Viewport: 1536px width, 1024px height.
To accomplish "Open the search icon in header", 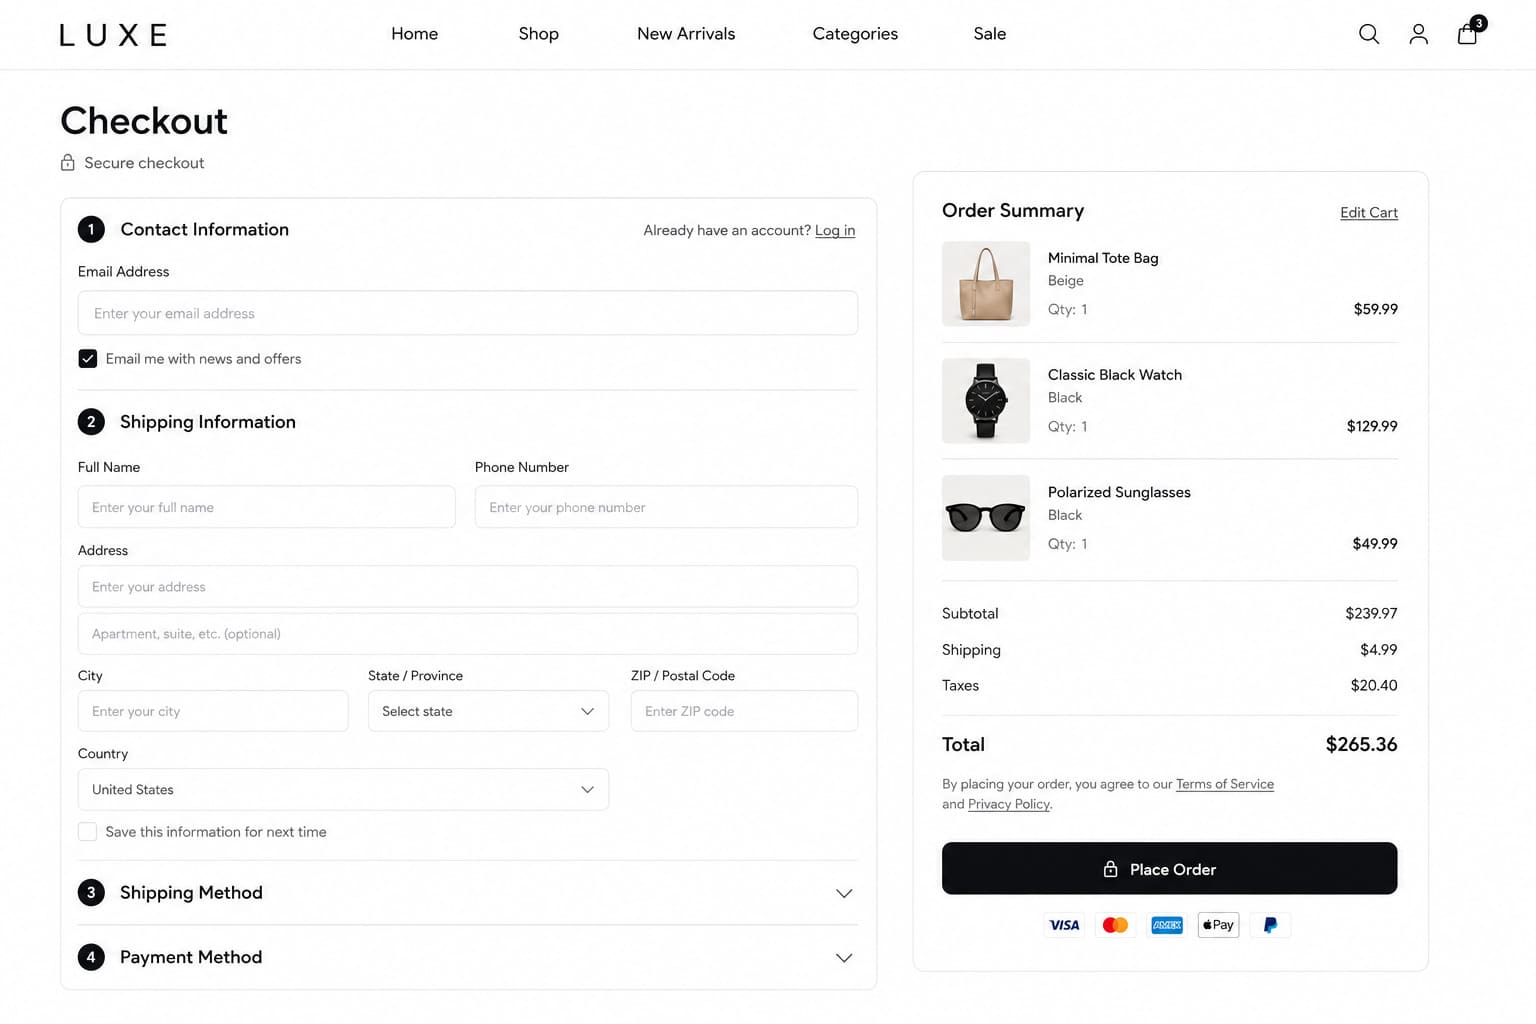I will 1369,34.
